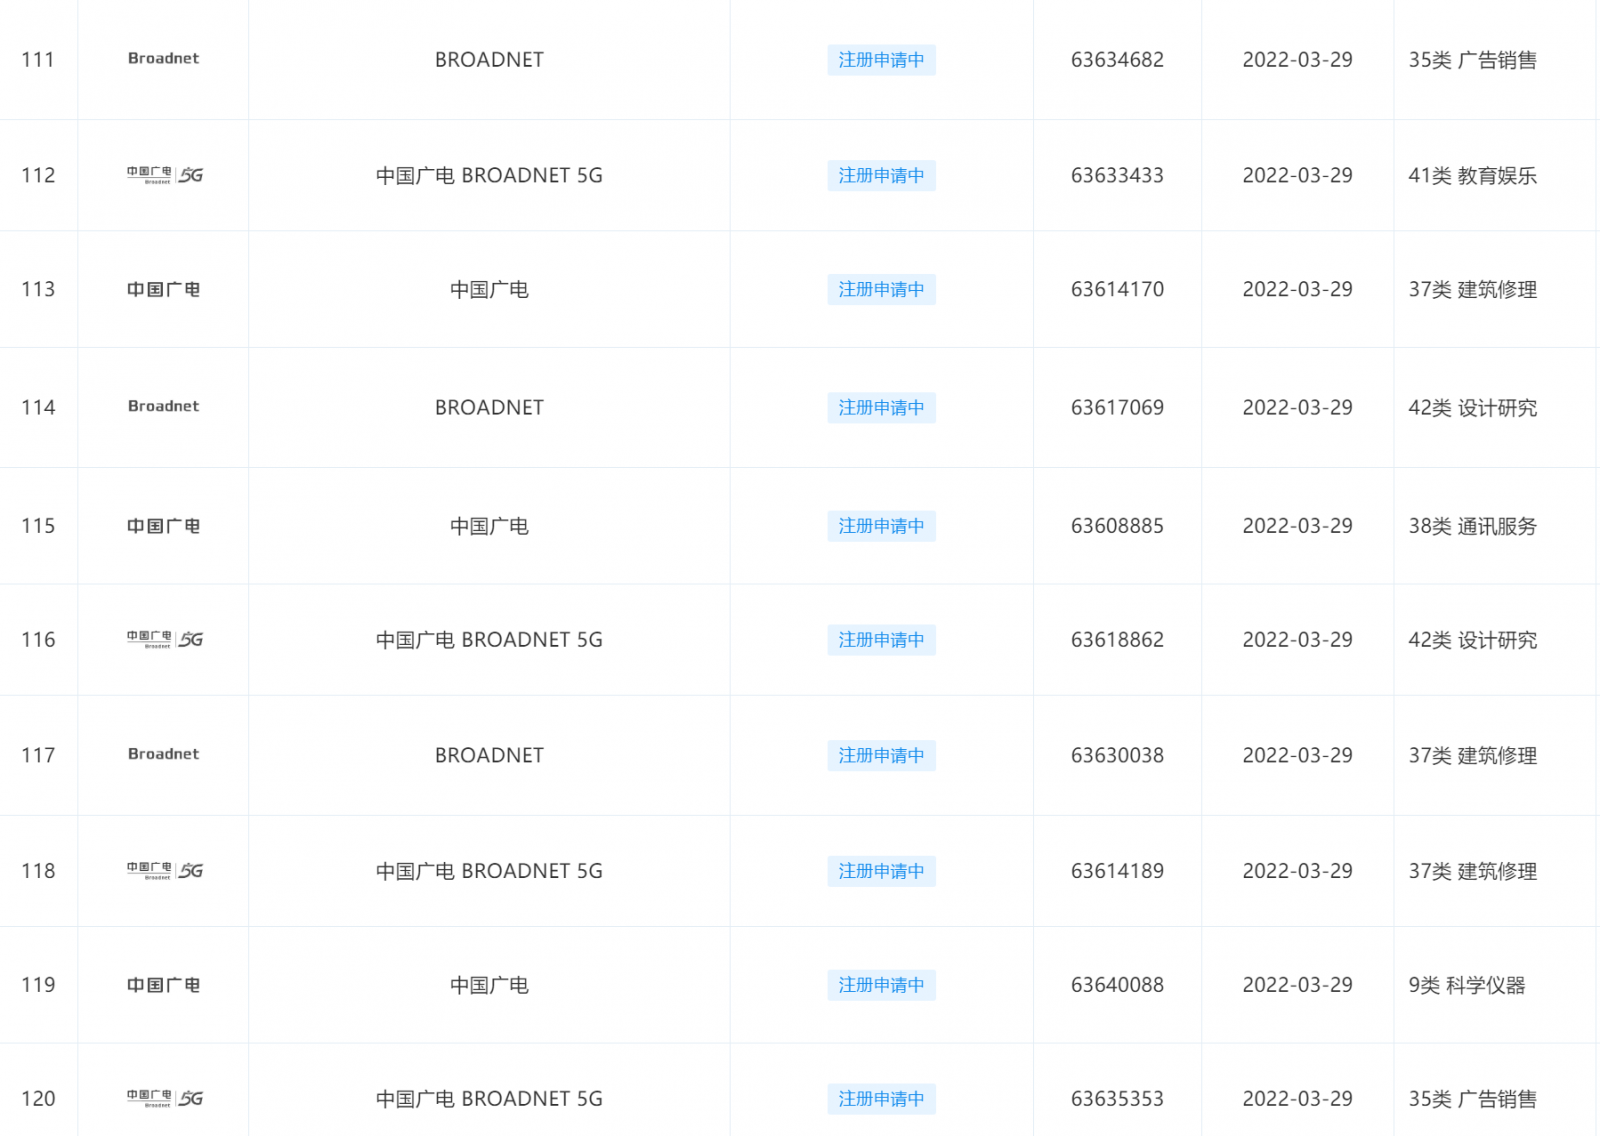The width and height of the screenshot is (1600, 1136).
Task: Open Broadnet logo thumbnail in row 111
Action: (x=163, y=59)
